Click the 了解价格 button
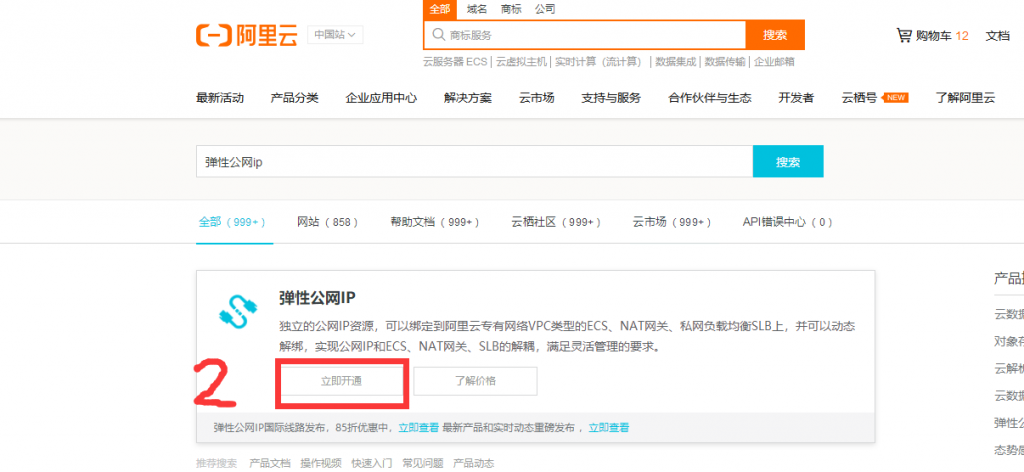The image size is (1024, 472). pos(475,381)
